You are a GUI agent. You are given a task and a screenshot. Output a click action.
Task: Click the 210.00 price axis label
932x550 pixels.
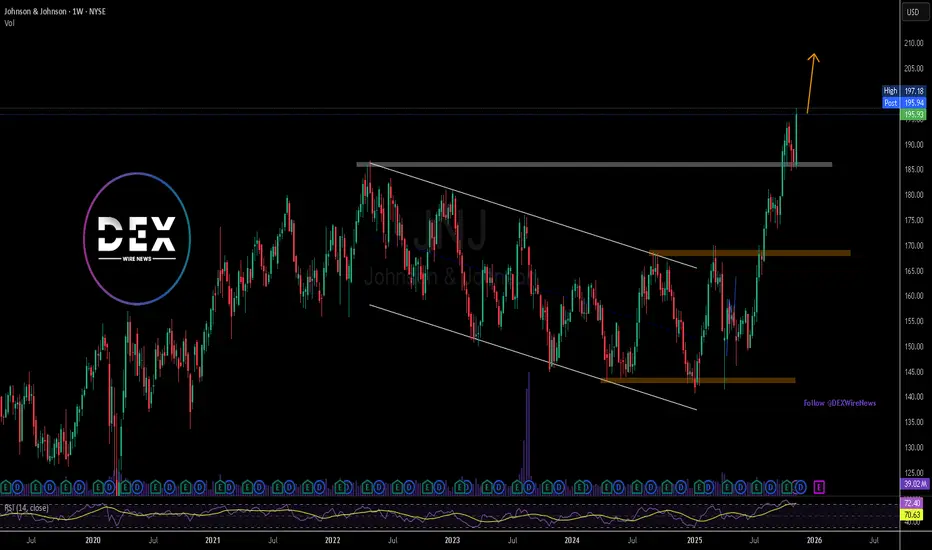[914, 43]
